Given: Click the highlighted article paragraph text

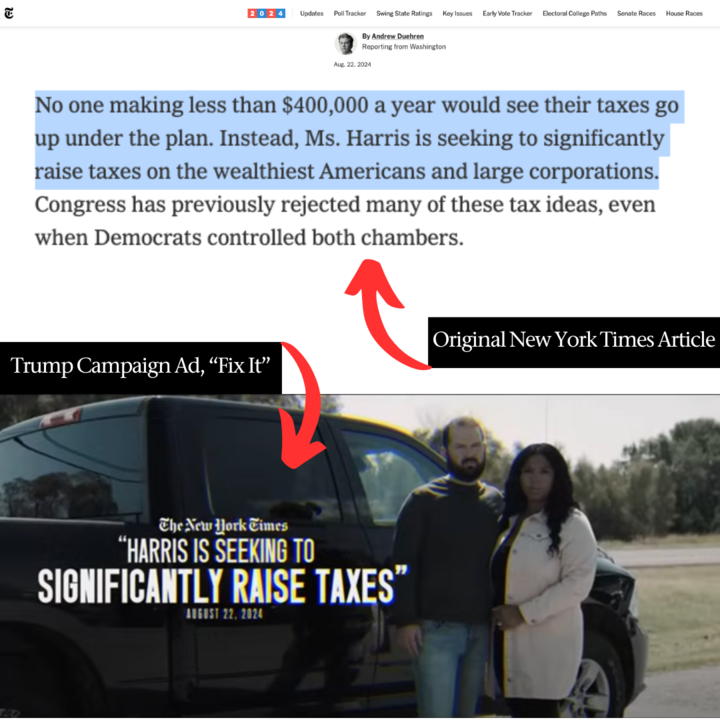Looking at the screenshot, I should pos(359,140).
